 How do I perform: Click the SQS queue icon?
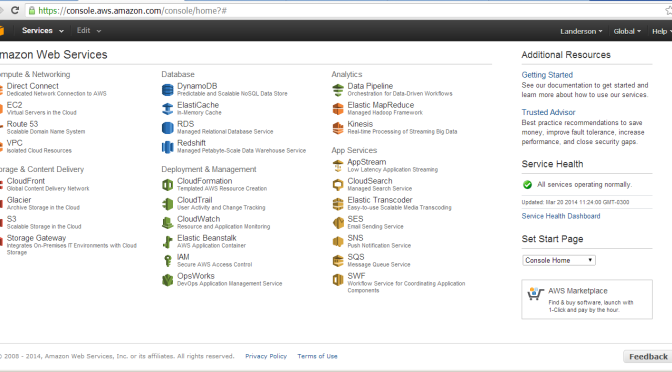point(338,261)
